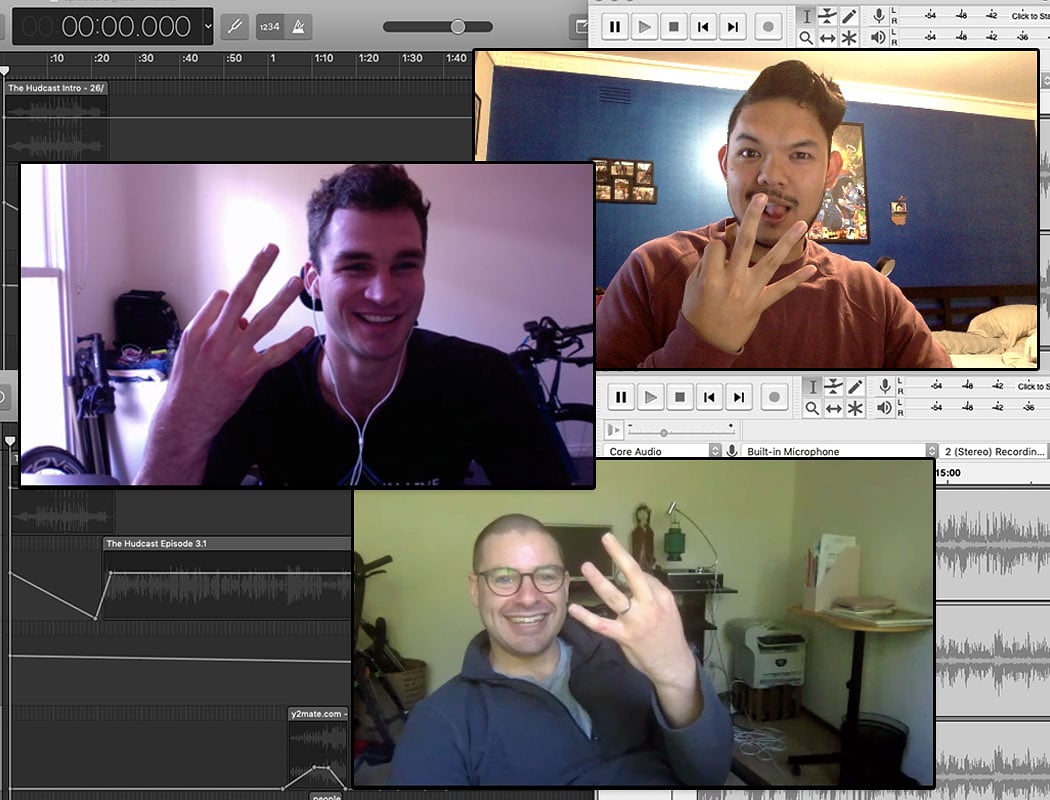Activate the Zoom tool in upper Audacity toolbar
Image resolution: width=1050 pixels, height=800 pixels.
pyautogui.click(x=806, y=37)
